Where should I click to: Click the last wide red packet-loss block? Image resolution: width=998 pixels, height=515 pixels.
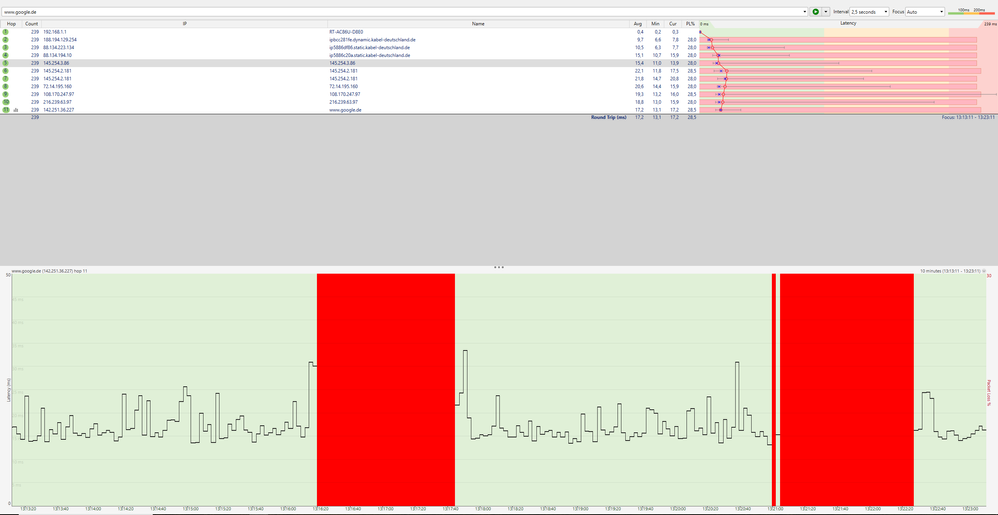(x=847, y=389)
